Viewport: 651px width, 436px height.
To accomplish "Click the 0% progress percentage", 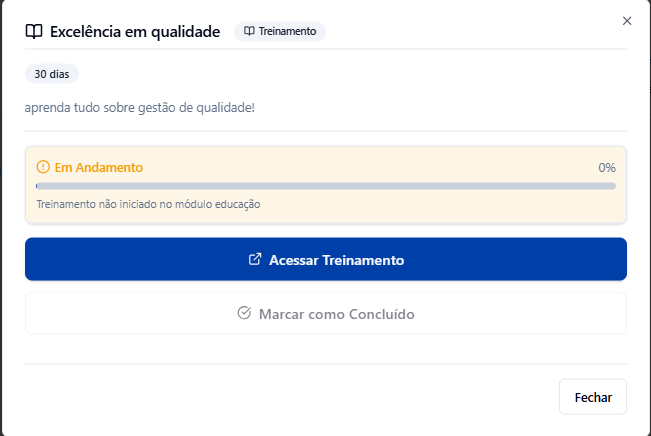I will coord(606,167).
